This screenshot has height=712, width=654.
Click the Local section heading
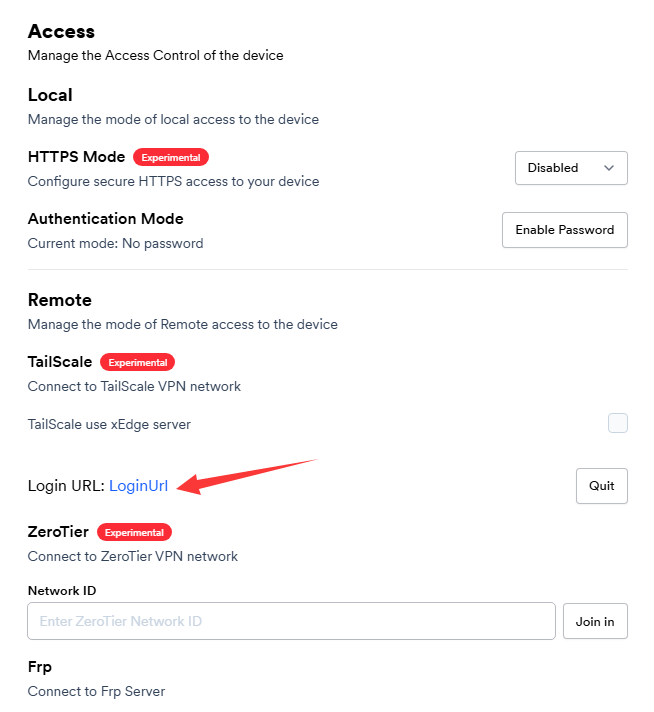pyautogui.click(x=50, y=95)
